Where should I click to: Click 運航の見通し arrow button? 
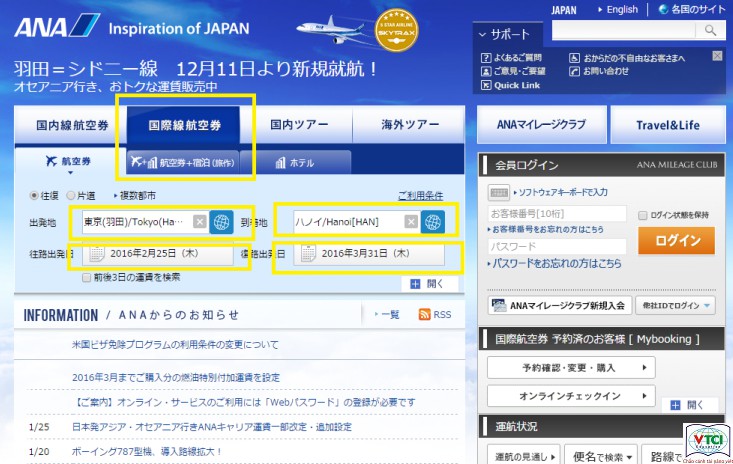tap(524, 456)
